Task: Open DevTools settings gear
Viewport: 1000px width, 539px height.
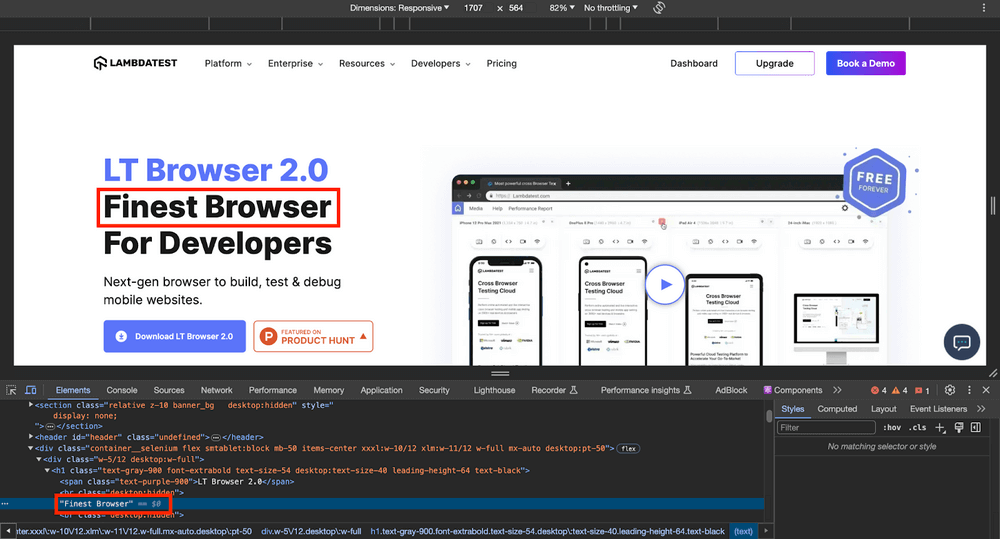Action: click(950, 390)
